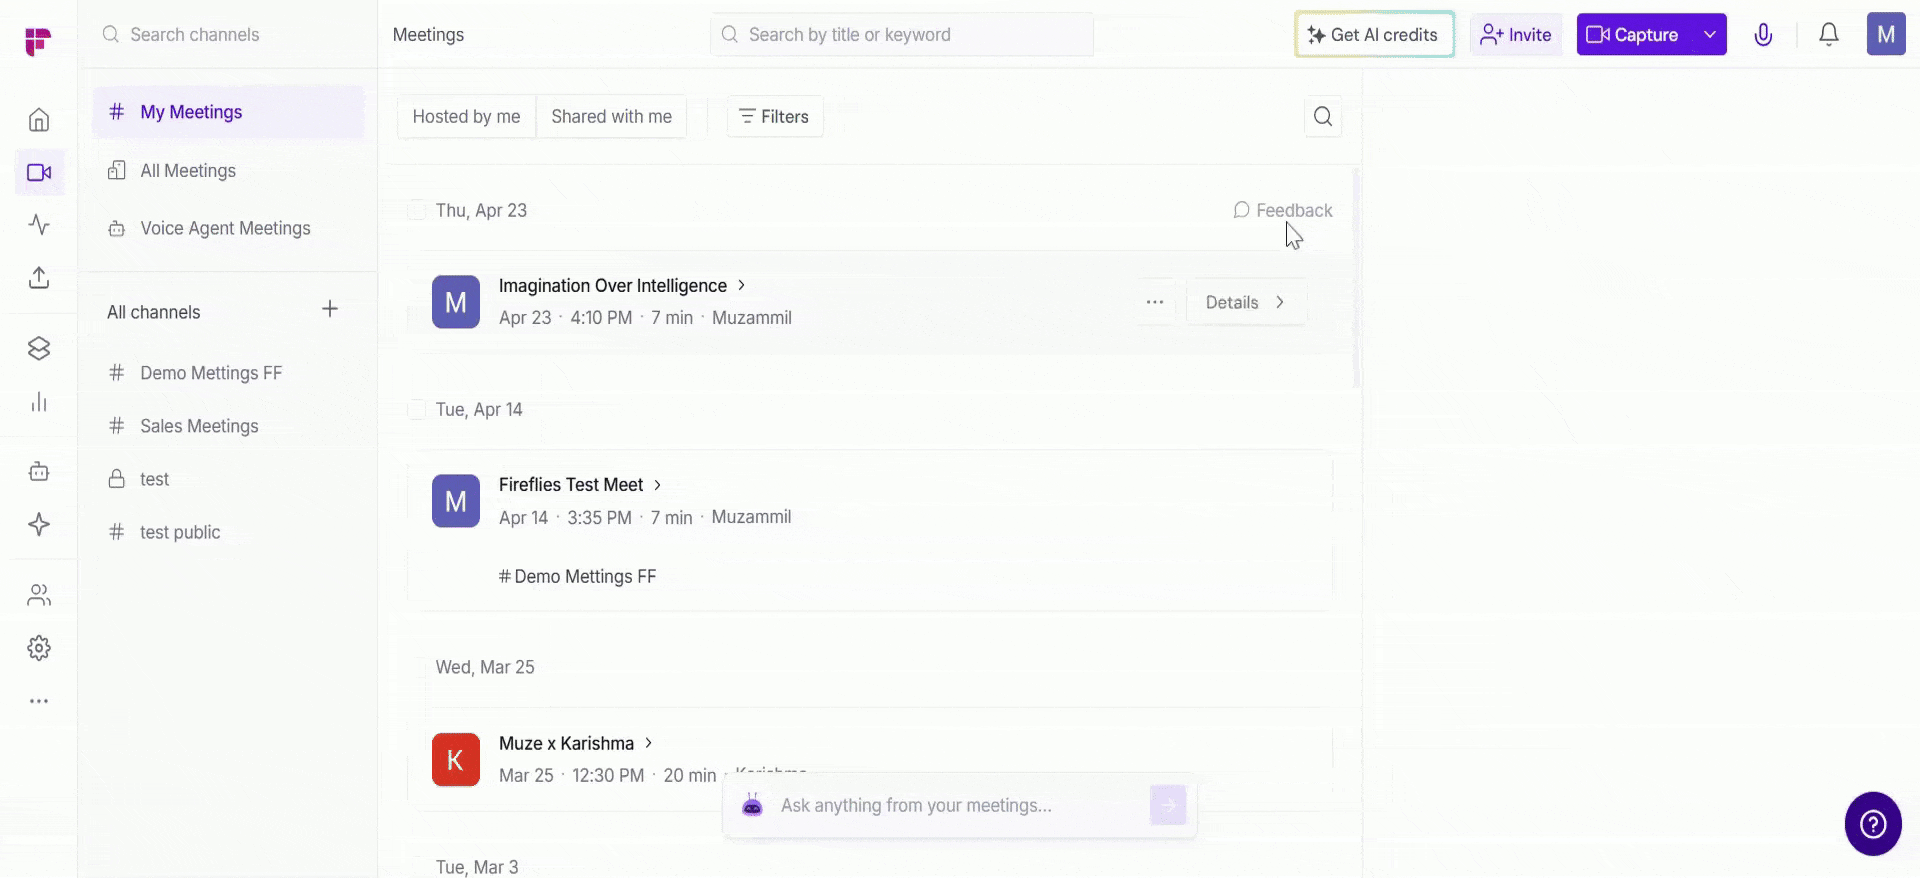Screen dimensions: 1920x878
Task: Open the settings gear in sidebar
Action: 39,648
